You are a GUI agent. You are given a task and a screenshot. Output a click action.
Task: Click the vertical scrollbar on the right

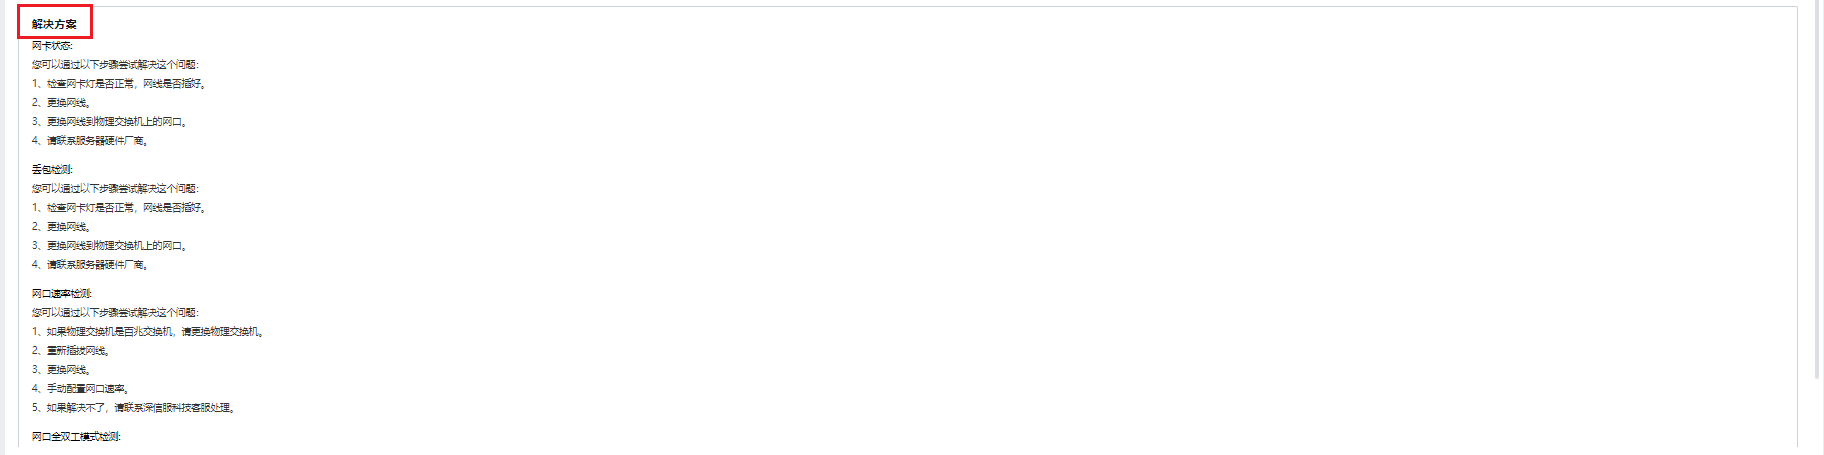coord(1817,190)
